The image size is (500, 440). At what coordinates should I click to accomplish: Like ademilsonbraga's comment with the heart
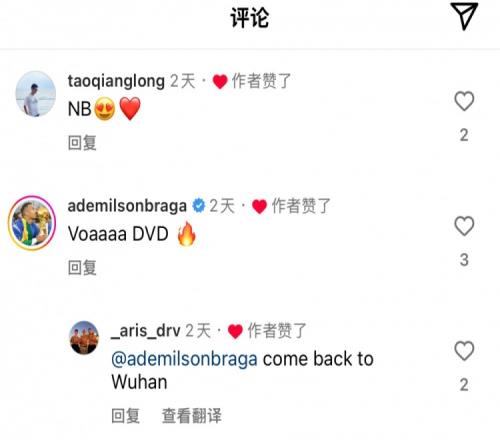[x=464, y=226]
